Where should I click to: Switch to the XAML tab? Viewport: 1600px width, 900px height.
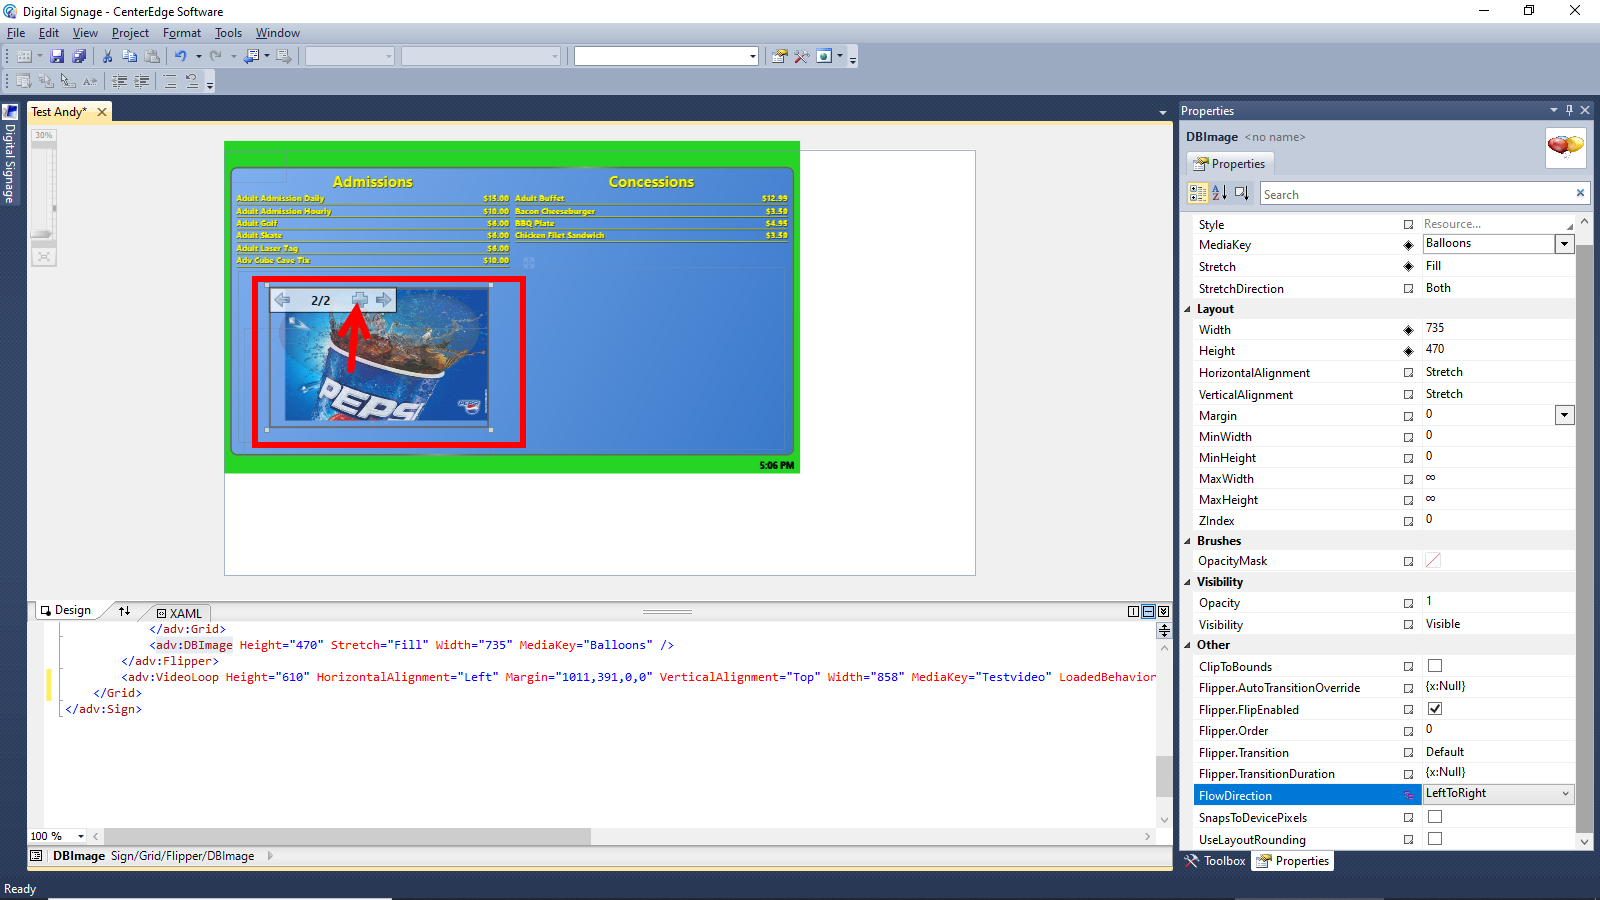[x=180, y=613]
